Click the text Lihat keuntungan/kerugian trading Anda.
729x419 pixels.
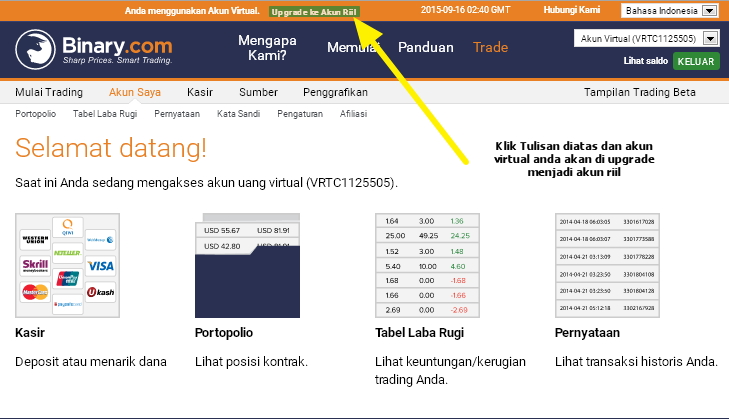tap(451, 371)
